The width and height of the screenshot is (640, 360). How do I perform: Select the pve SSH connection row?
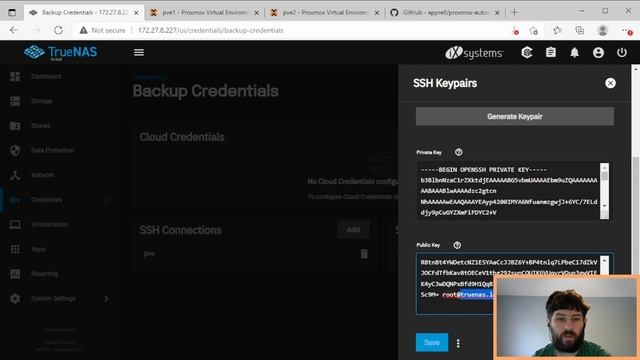256,253
